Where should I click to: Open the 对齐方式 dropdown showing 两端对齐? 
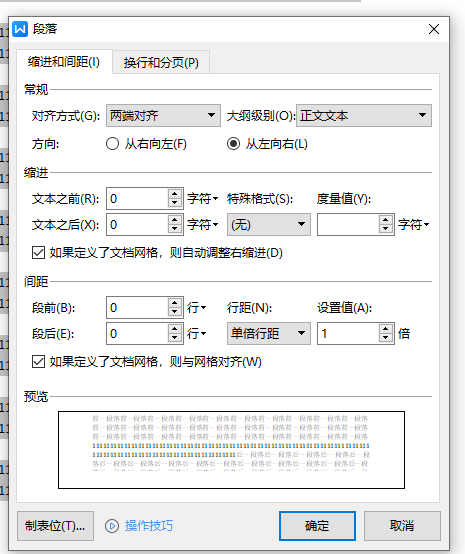[x=163, y=116]
